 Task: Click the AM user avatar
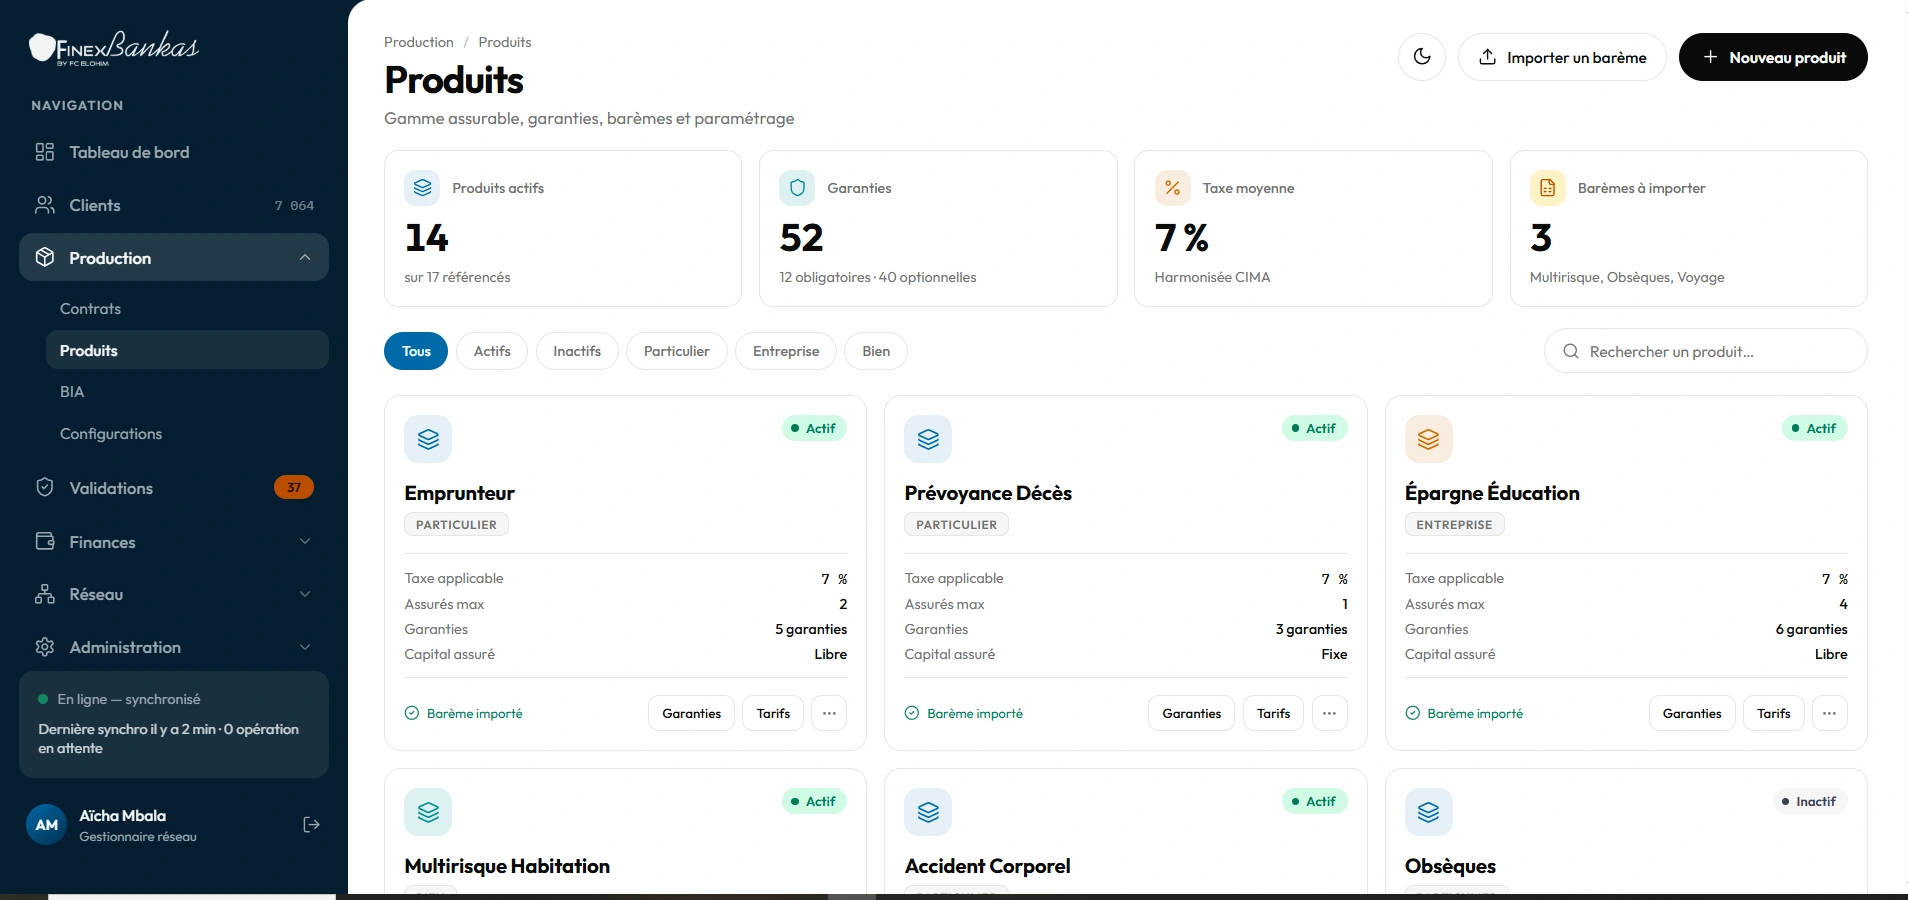(46, 825)
